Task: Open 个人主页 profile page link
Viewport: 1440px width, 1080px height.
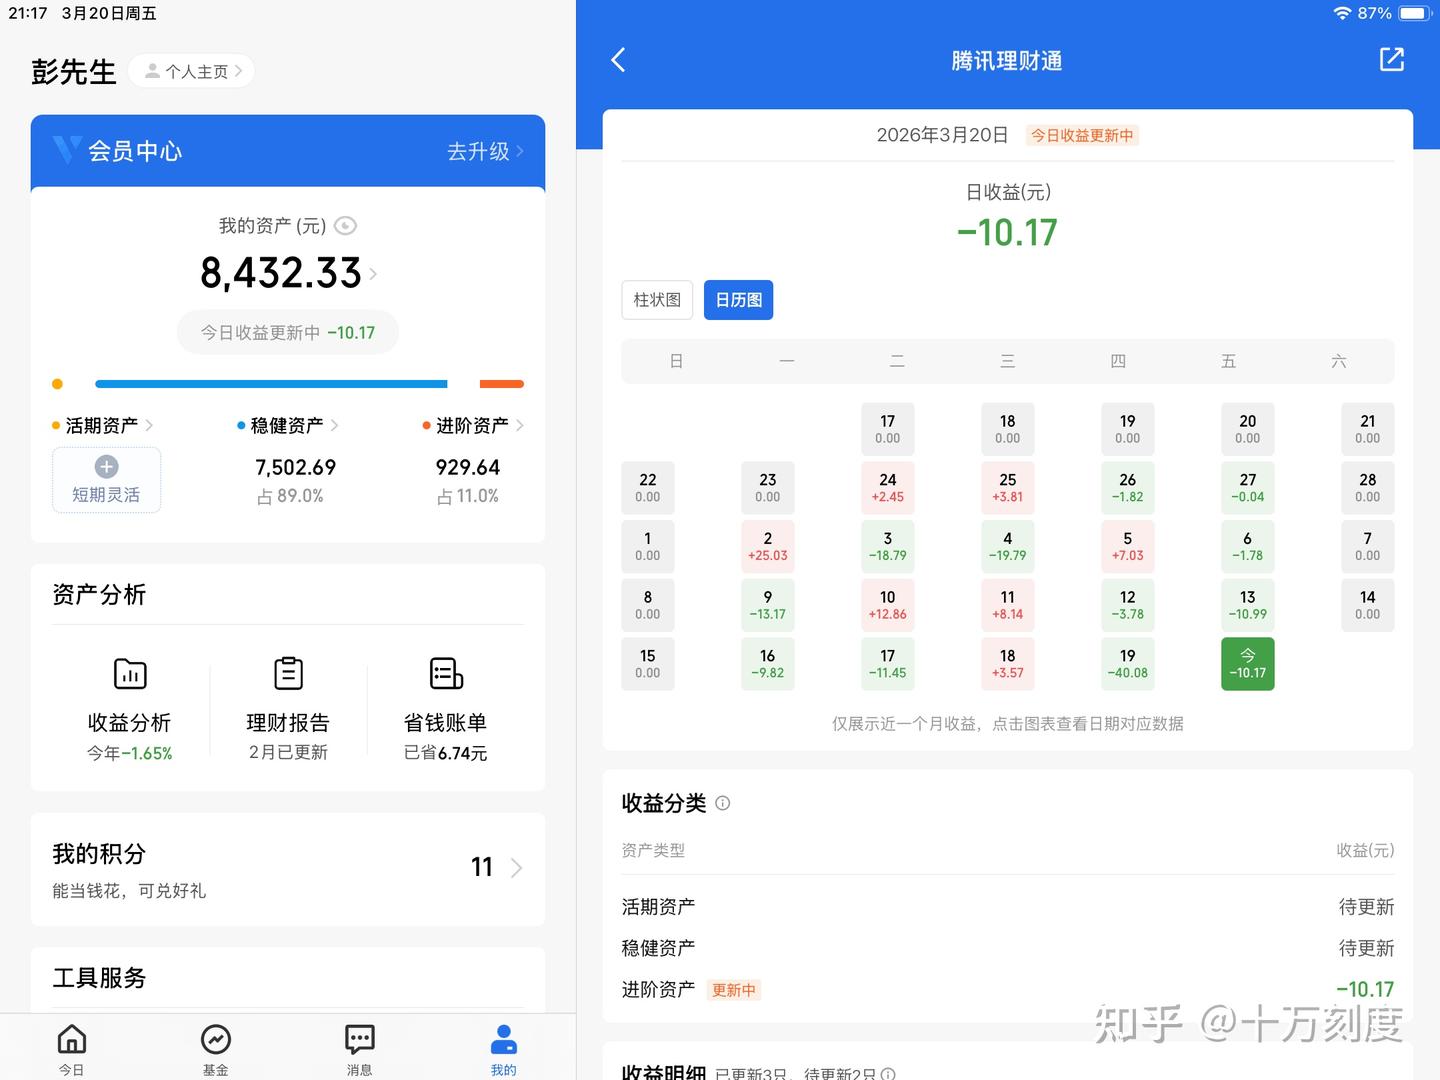Action: (191, 71)
